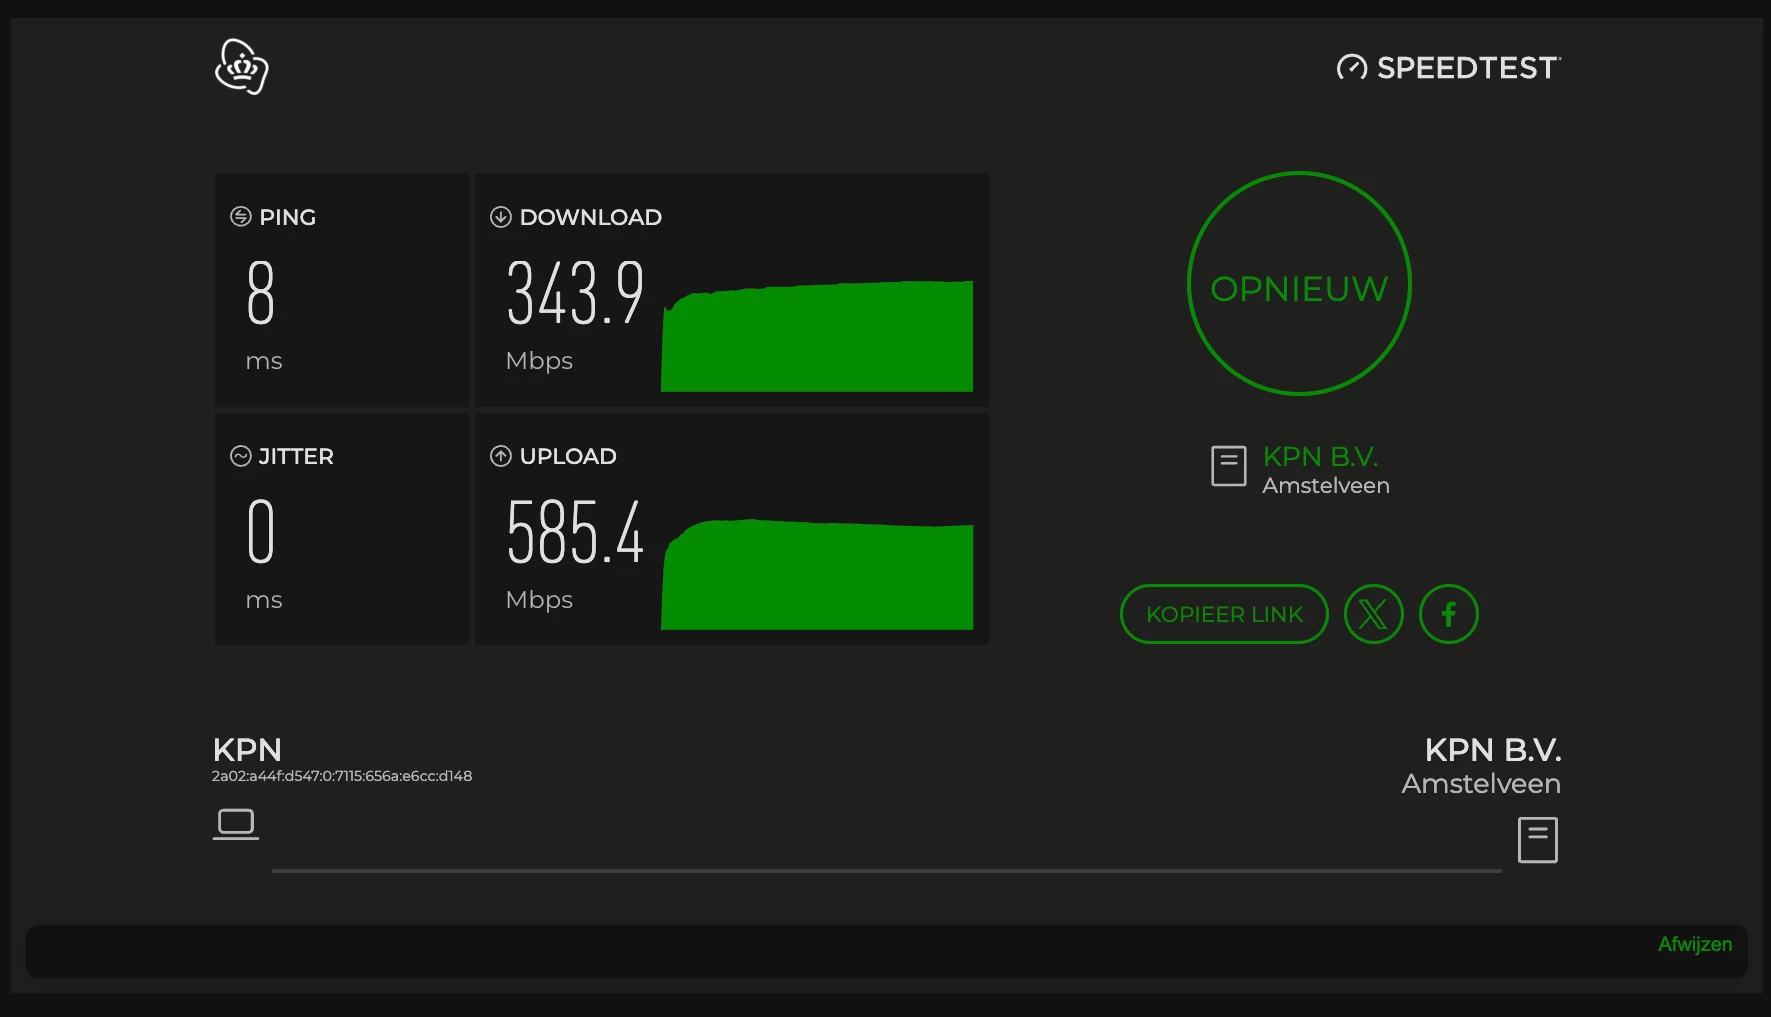Image resolution: width=1771 pixels, height=1017 pixels.
Task: Open the Speedtest logo link
Action: (x=1448, y=67)
